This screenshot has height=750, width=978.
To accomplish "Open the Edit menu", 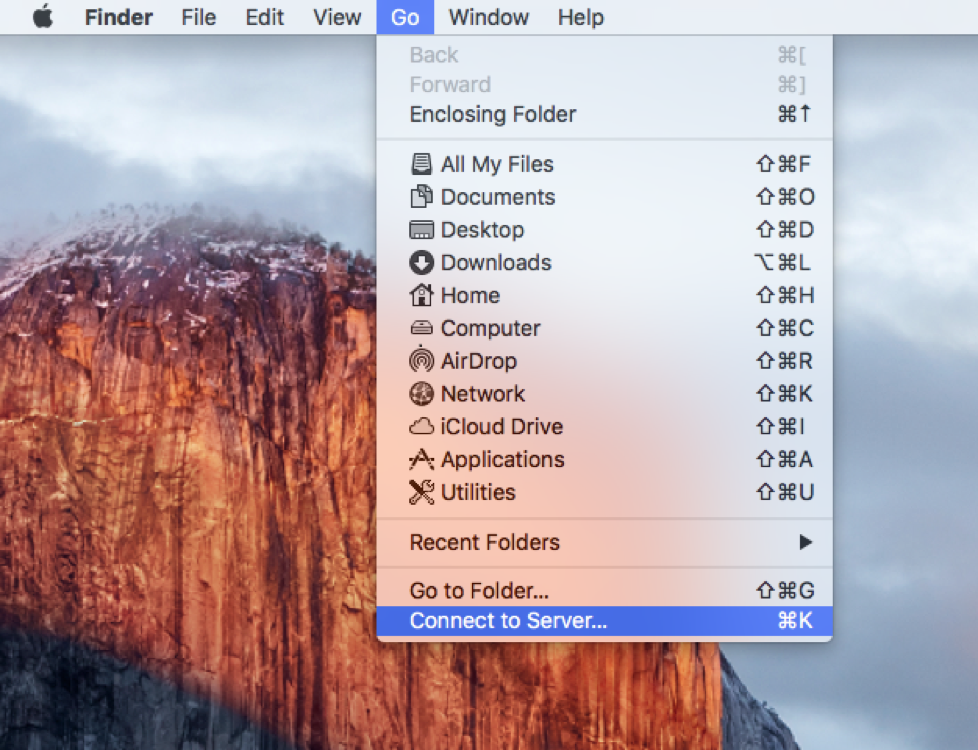I will 264,17.
